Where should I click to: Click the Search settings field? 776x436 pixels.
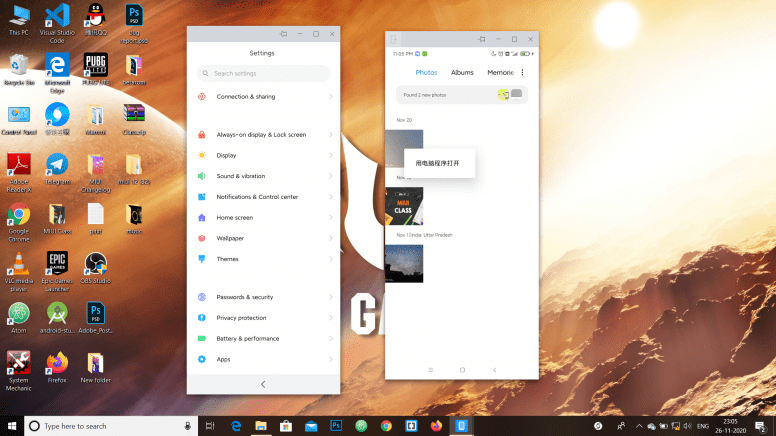pyautogui.click(x=264, y=73)
